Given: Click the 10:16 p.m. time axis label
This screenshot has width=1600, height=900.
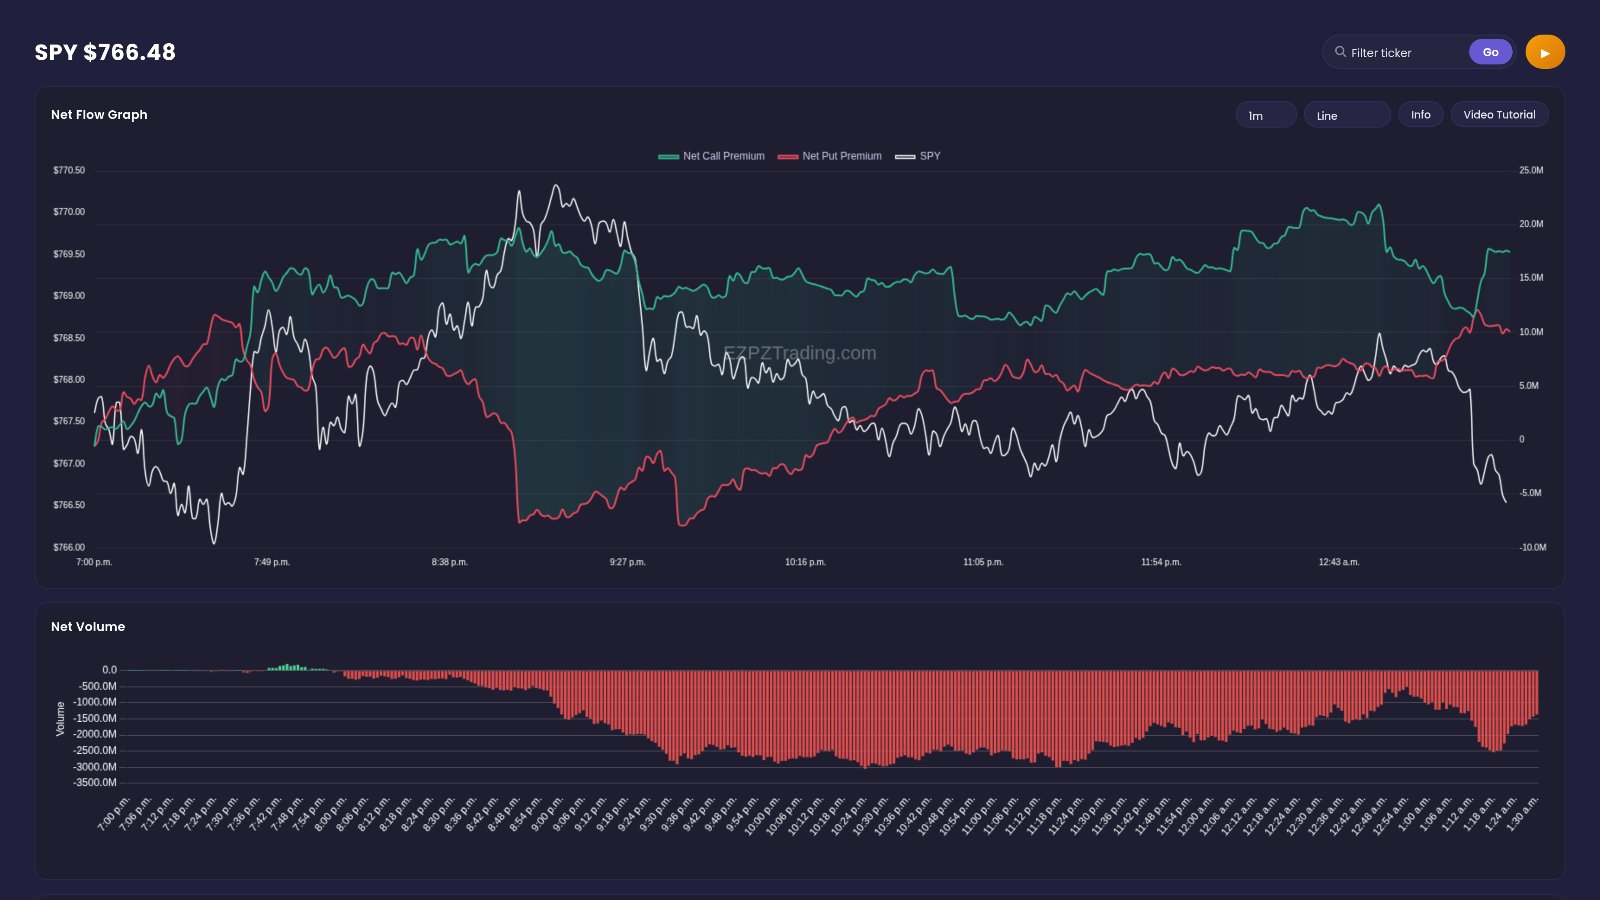Looking at the screenshot, I should coord(805,563).
